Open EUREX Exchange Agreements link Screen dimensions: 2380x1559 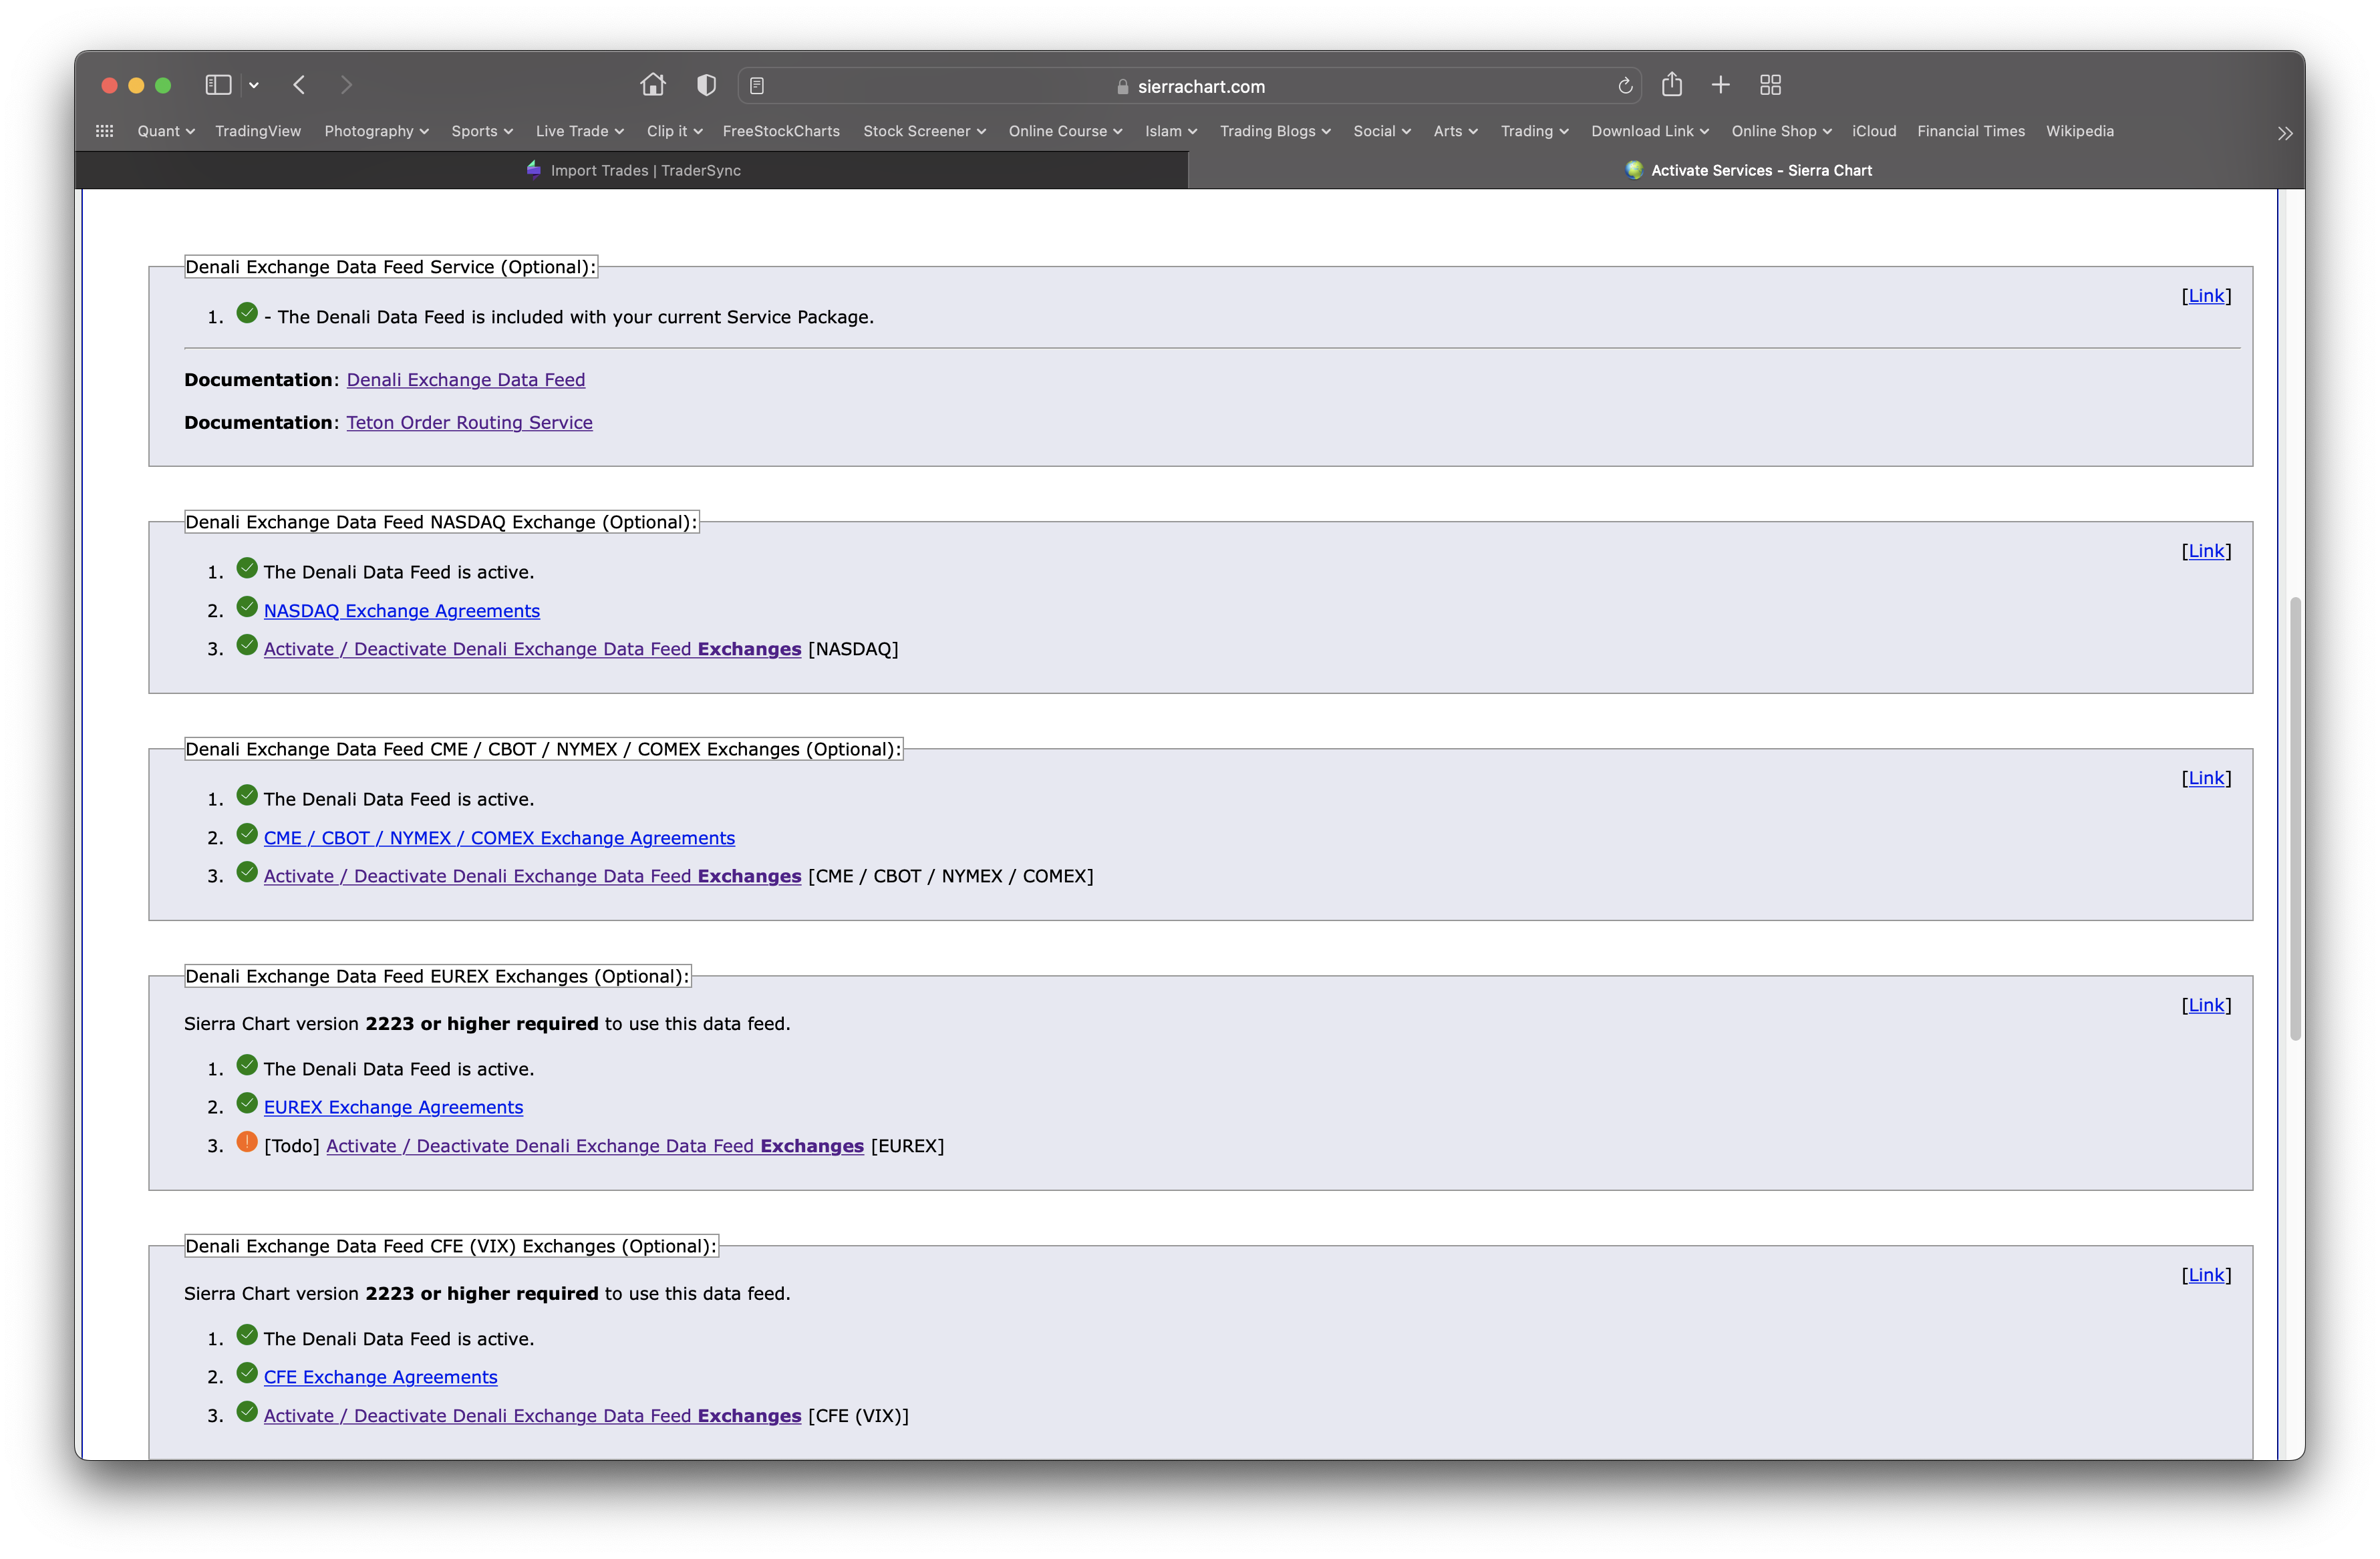point(393,1107)
